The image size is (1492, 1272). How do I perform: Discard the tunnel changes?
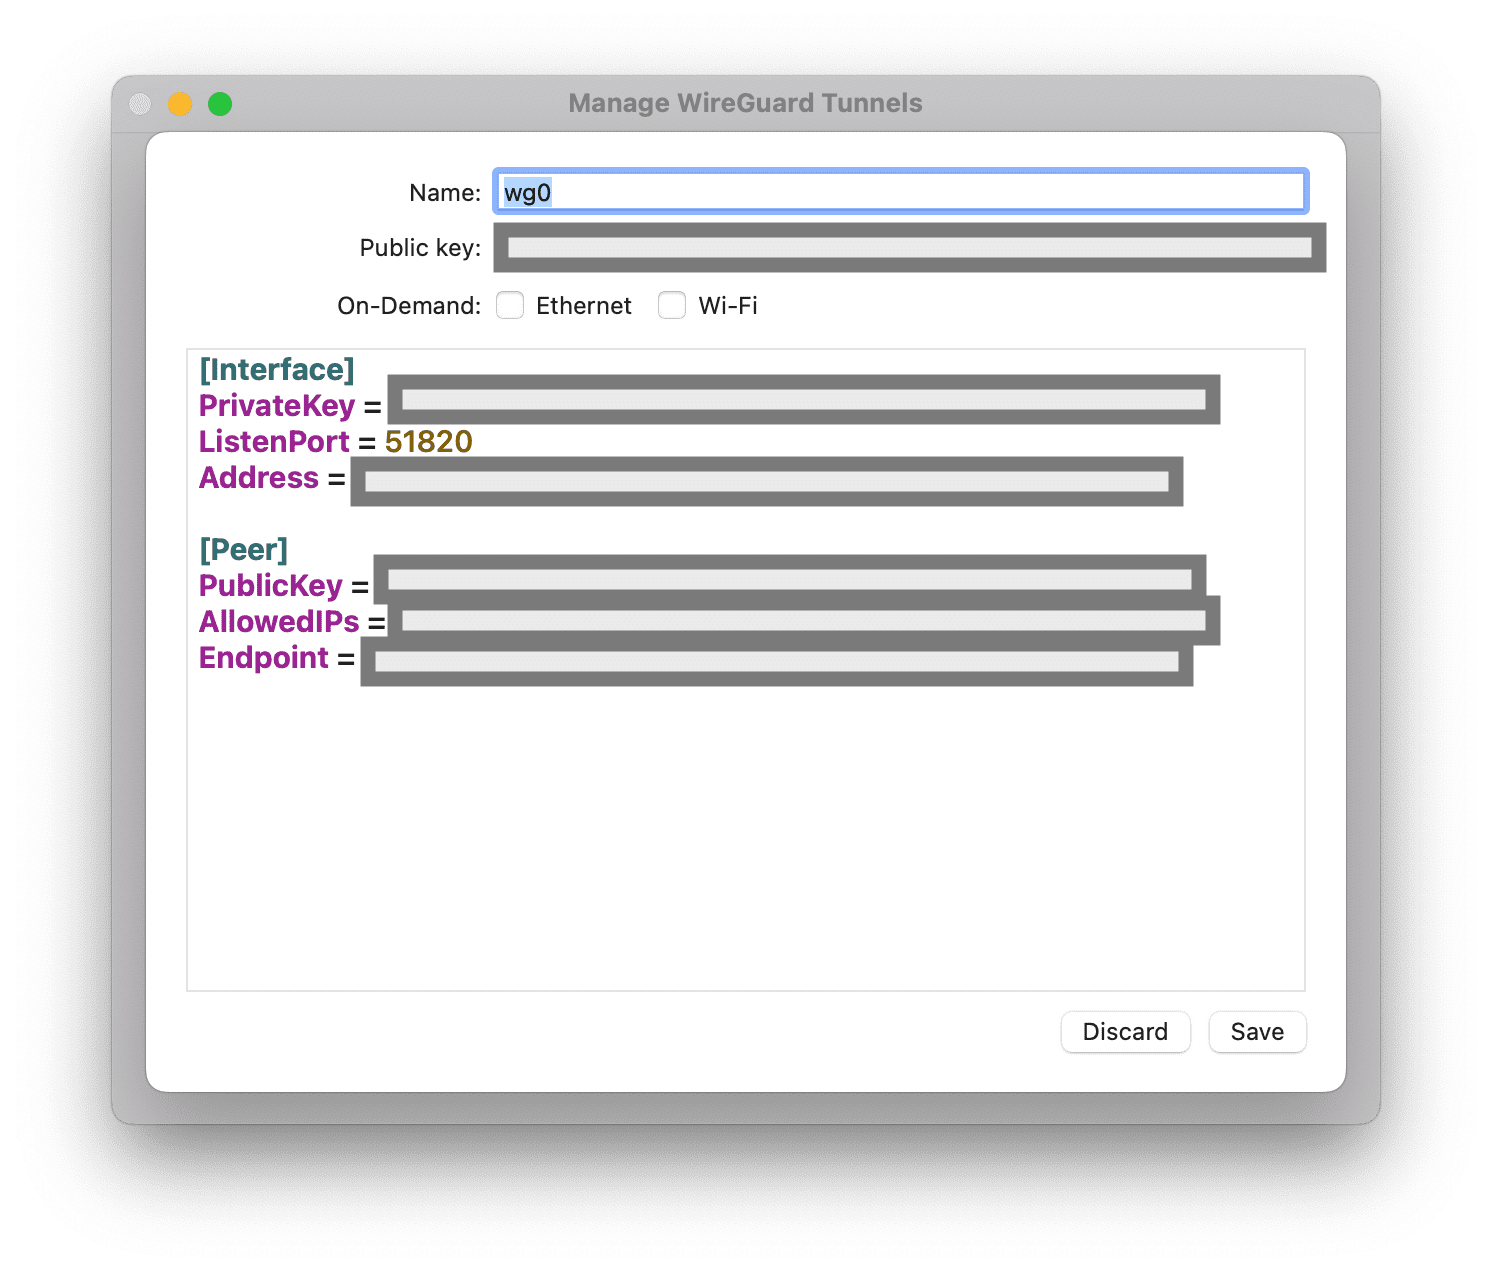(x=1125, y=1032)
